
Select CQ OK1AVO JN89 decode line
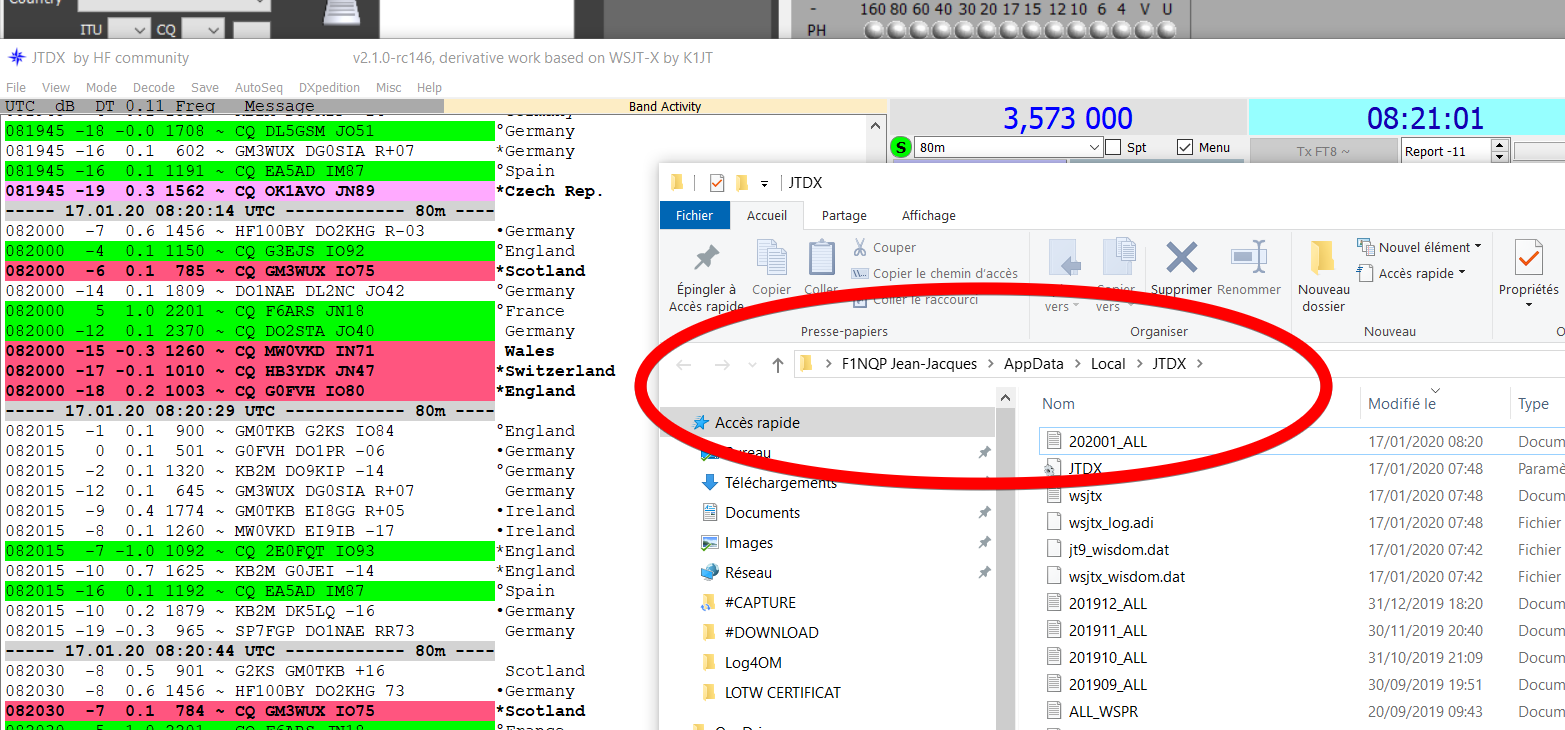tap(250, 191)
